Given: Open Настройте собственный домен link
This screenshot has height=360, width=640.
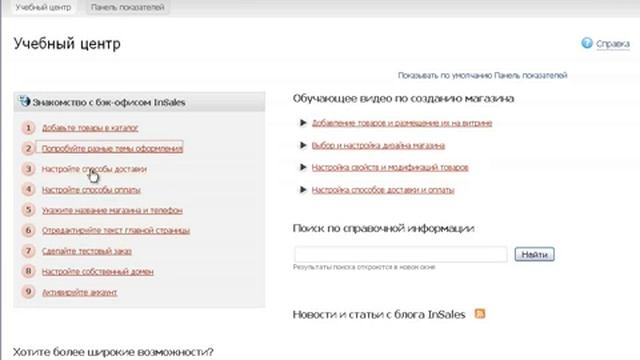Looking at the screenshot, I should (98, 271).
